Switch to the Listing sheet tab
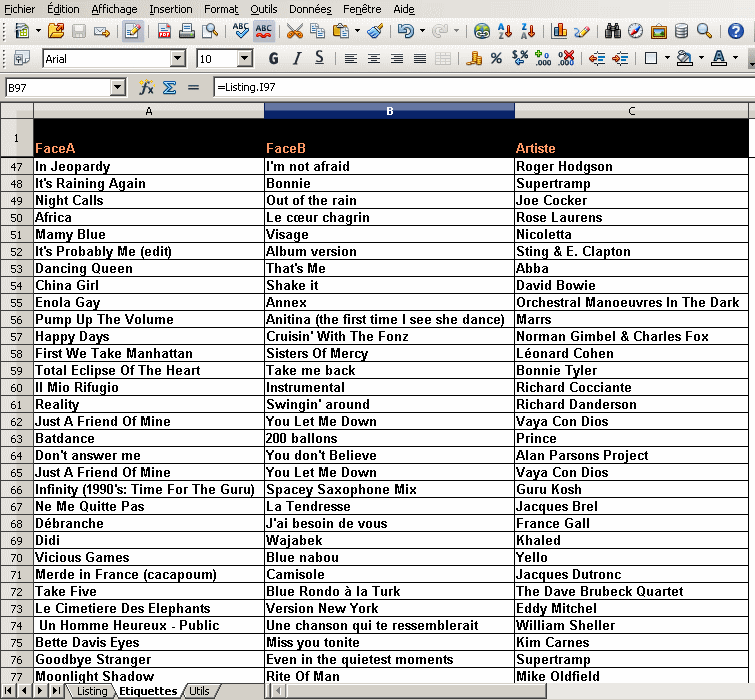The image size is (755, 700). tap(92, 691)
